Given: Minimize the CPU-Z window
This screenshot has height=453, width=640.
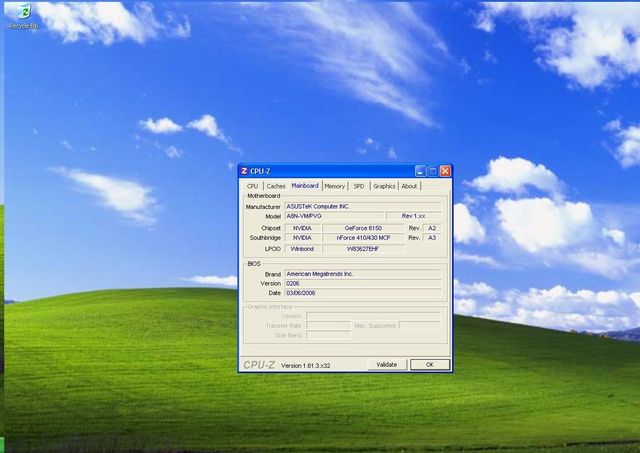Looking at the screenshot, I should [x=420, y=171].
